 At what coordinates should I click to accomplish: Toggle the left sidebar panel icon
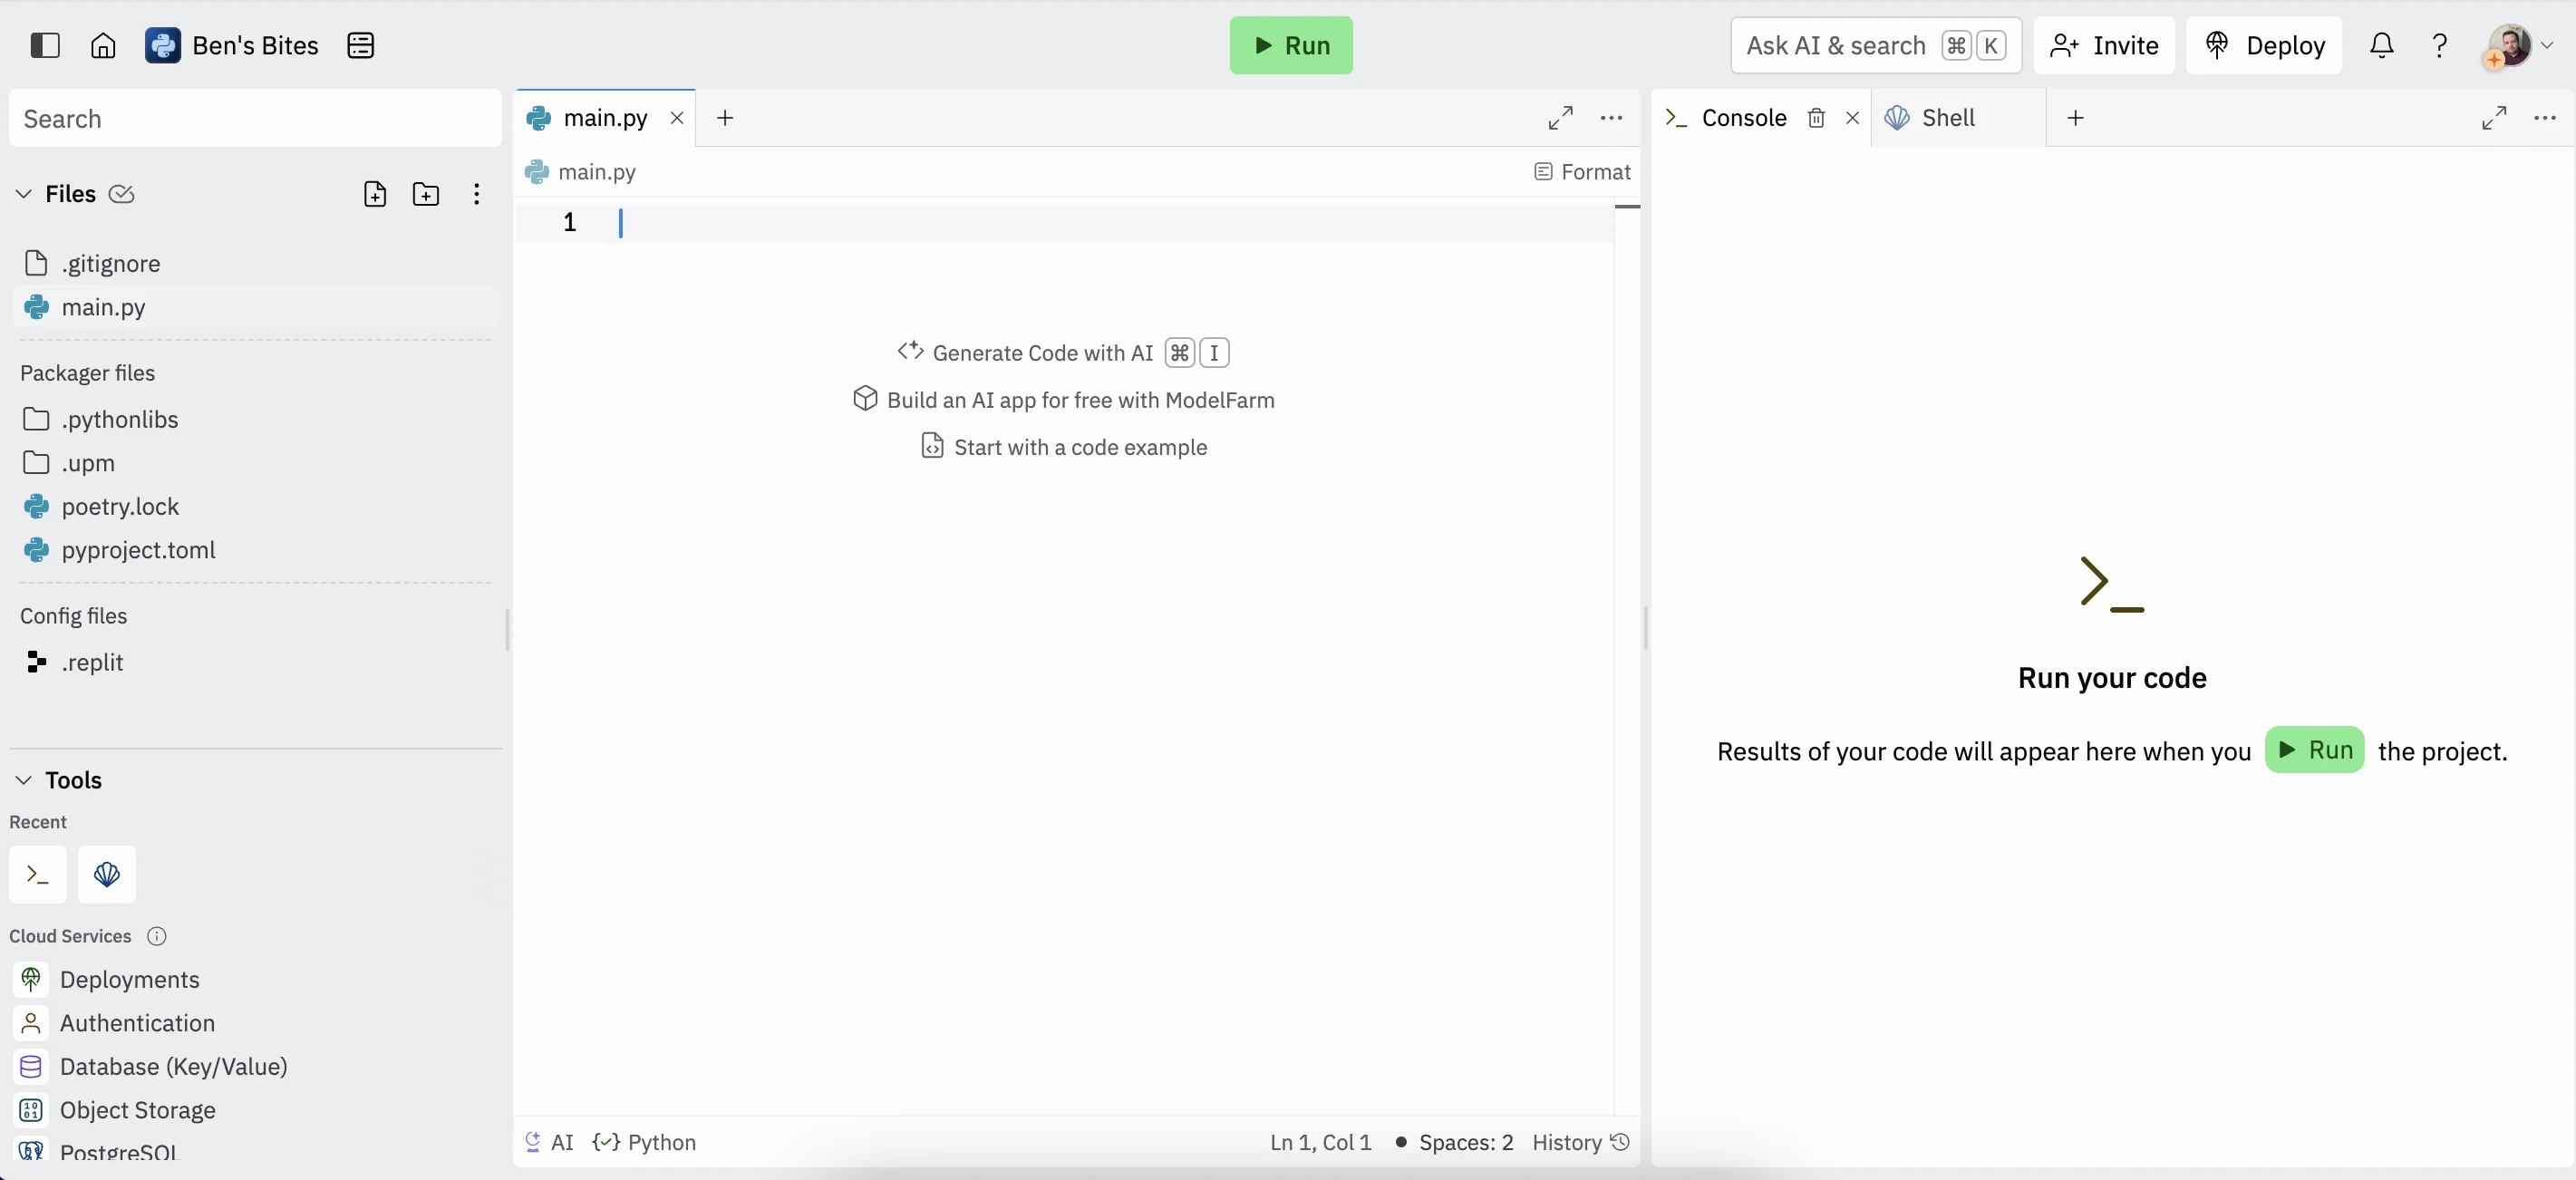coord(45,45)
